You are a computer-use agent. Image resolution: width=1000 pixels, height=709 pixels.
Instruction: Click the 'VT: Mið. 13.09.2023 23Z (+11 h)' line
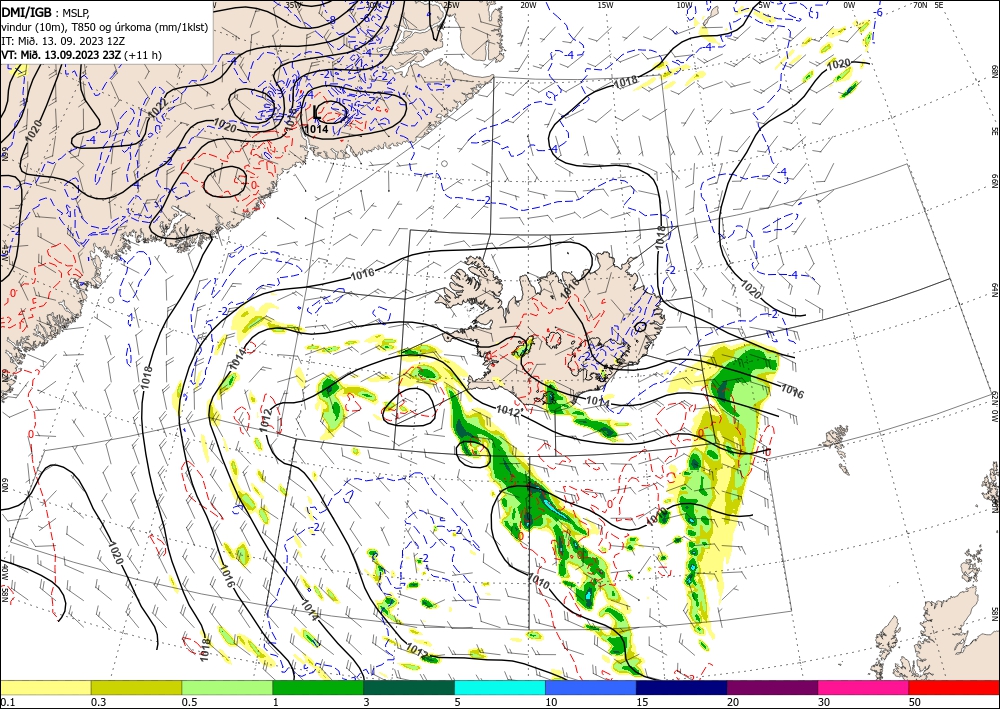(x=82, y=55)
